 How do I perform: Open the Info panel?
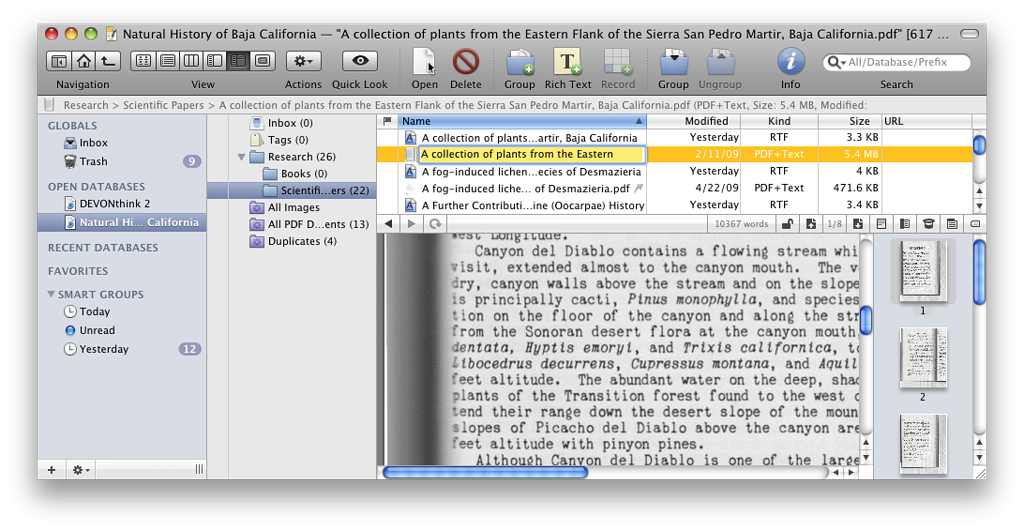(790, 62)
